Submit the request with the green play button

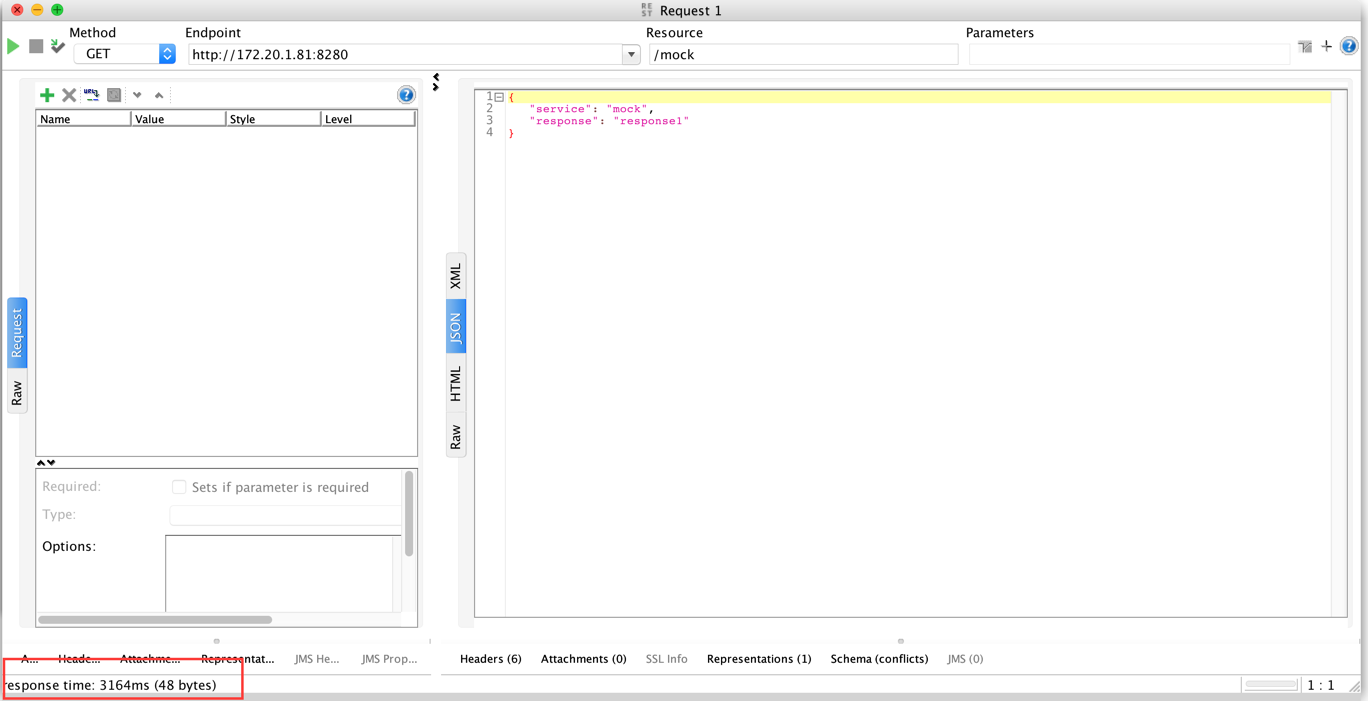[13, 46]
